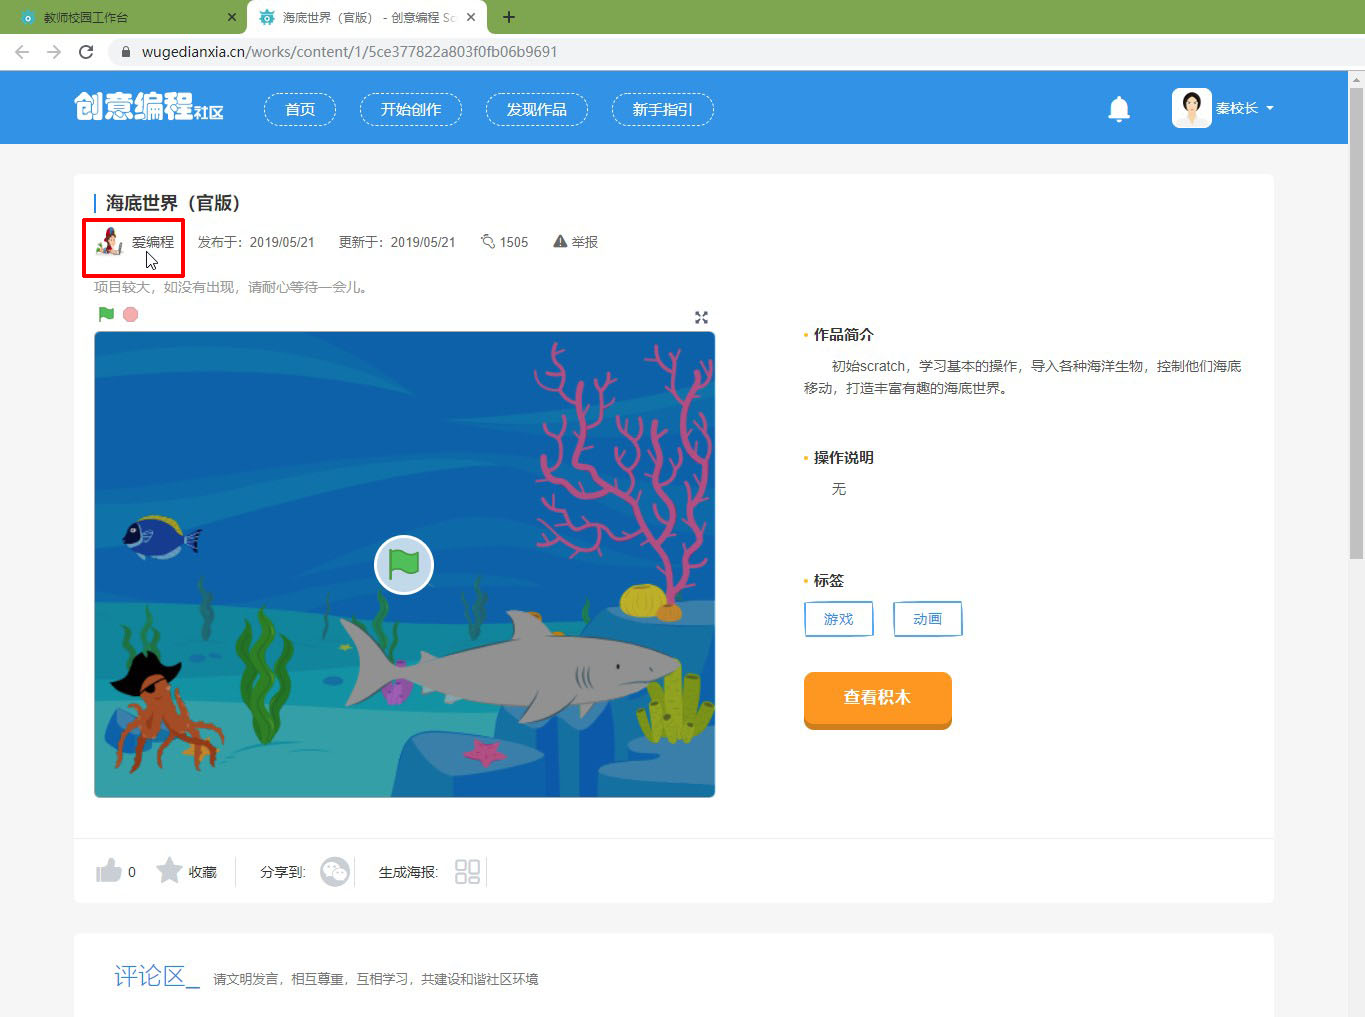Open a new browser tab
This screenshot has height=1017, width=1365.
[x=509, y=17]
